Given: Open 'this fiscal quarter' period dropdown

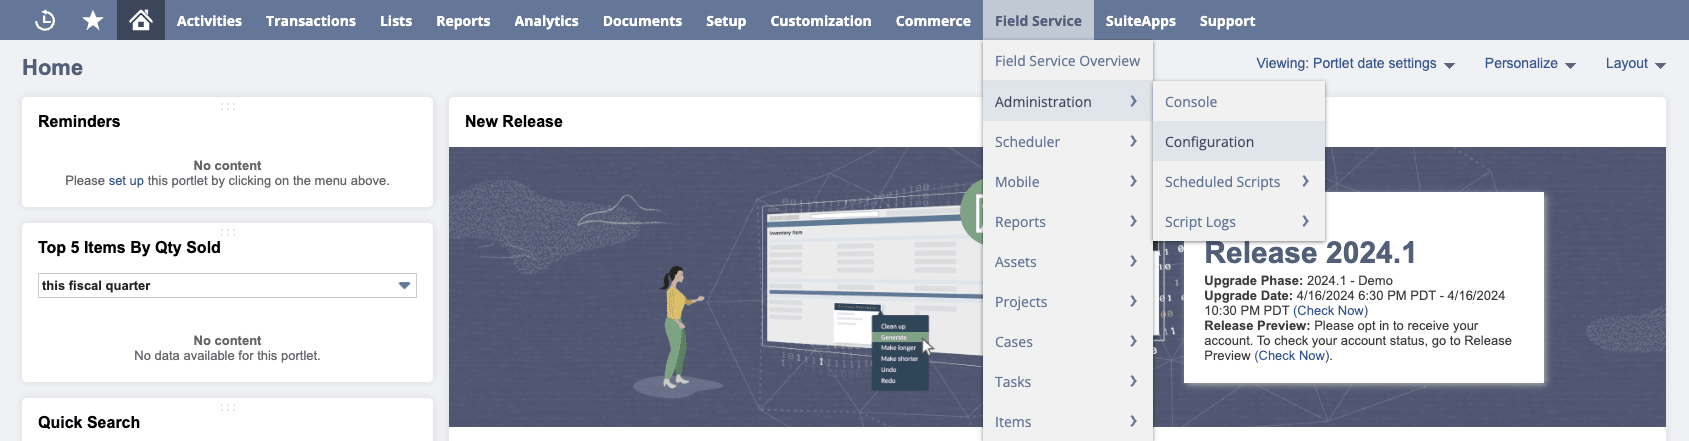Looking at the screenshot, I should click(x=227, y=285).
